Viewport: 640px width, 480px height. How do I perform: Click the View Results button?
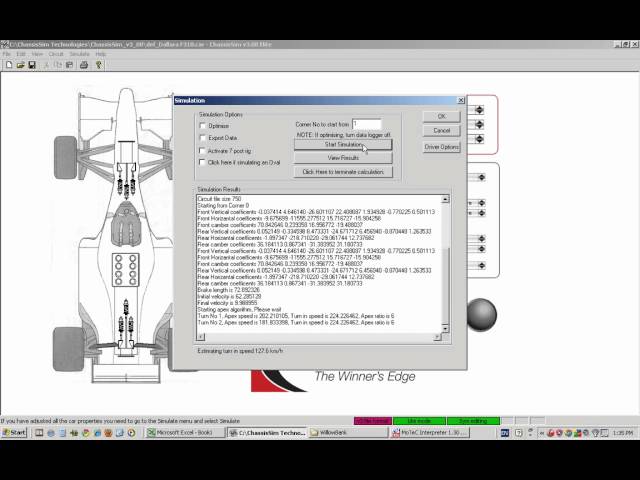click(x=343, y=158)
